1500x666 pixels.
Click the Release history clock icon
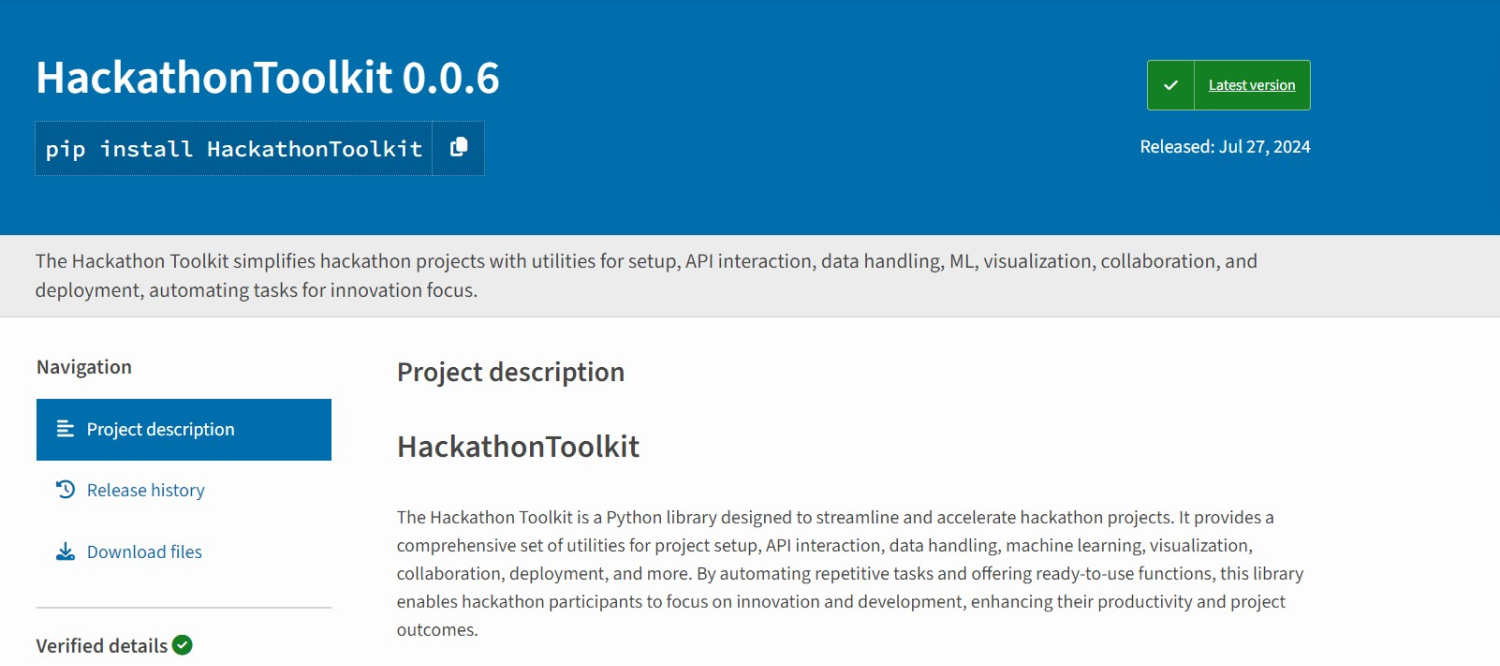click(65, 490)
